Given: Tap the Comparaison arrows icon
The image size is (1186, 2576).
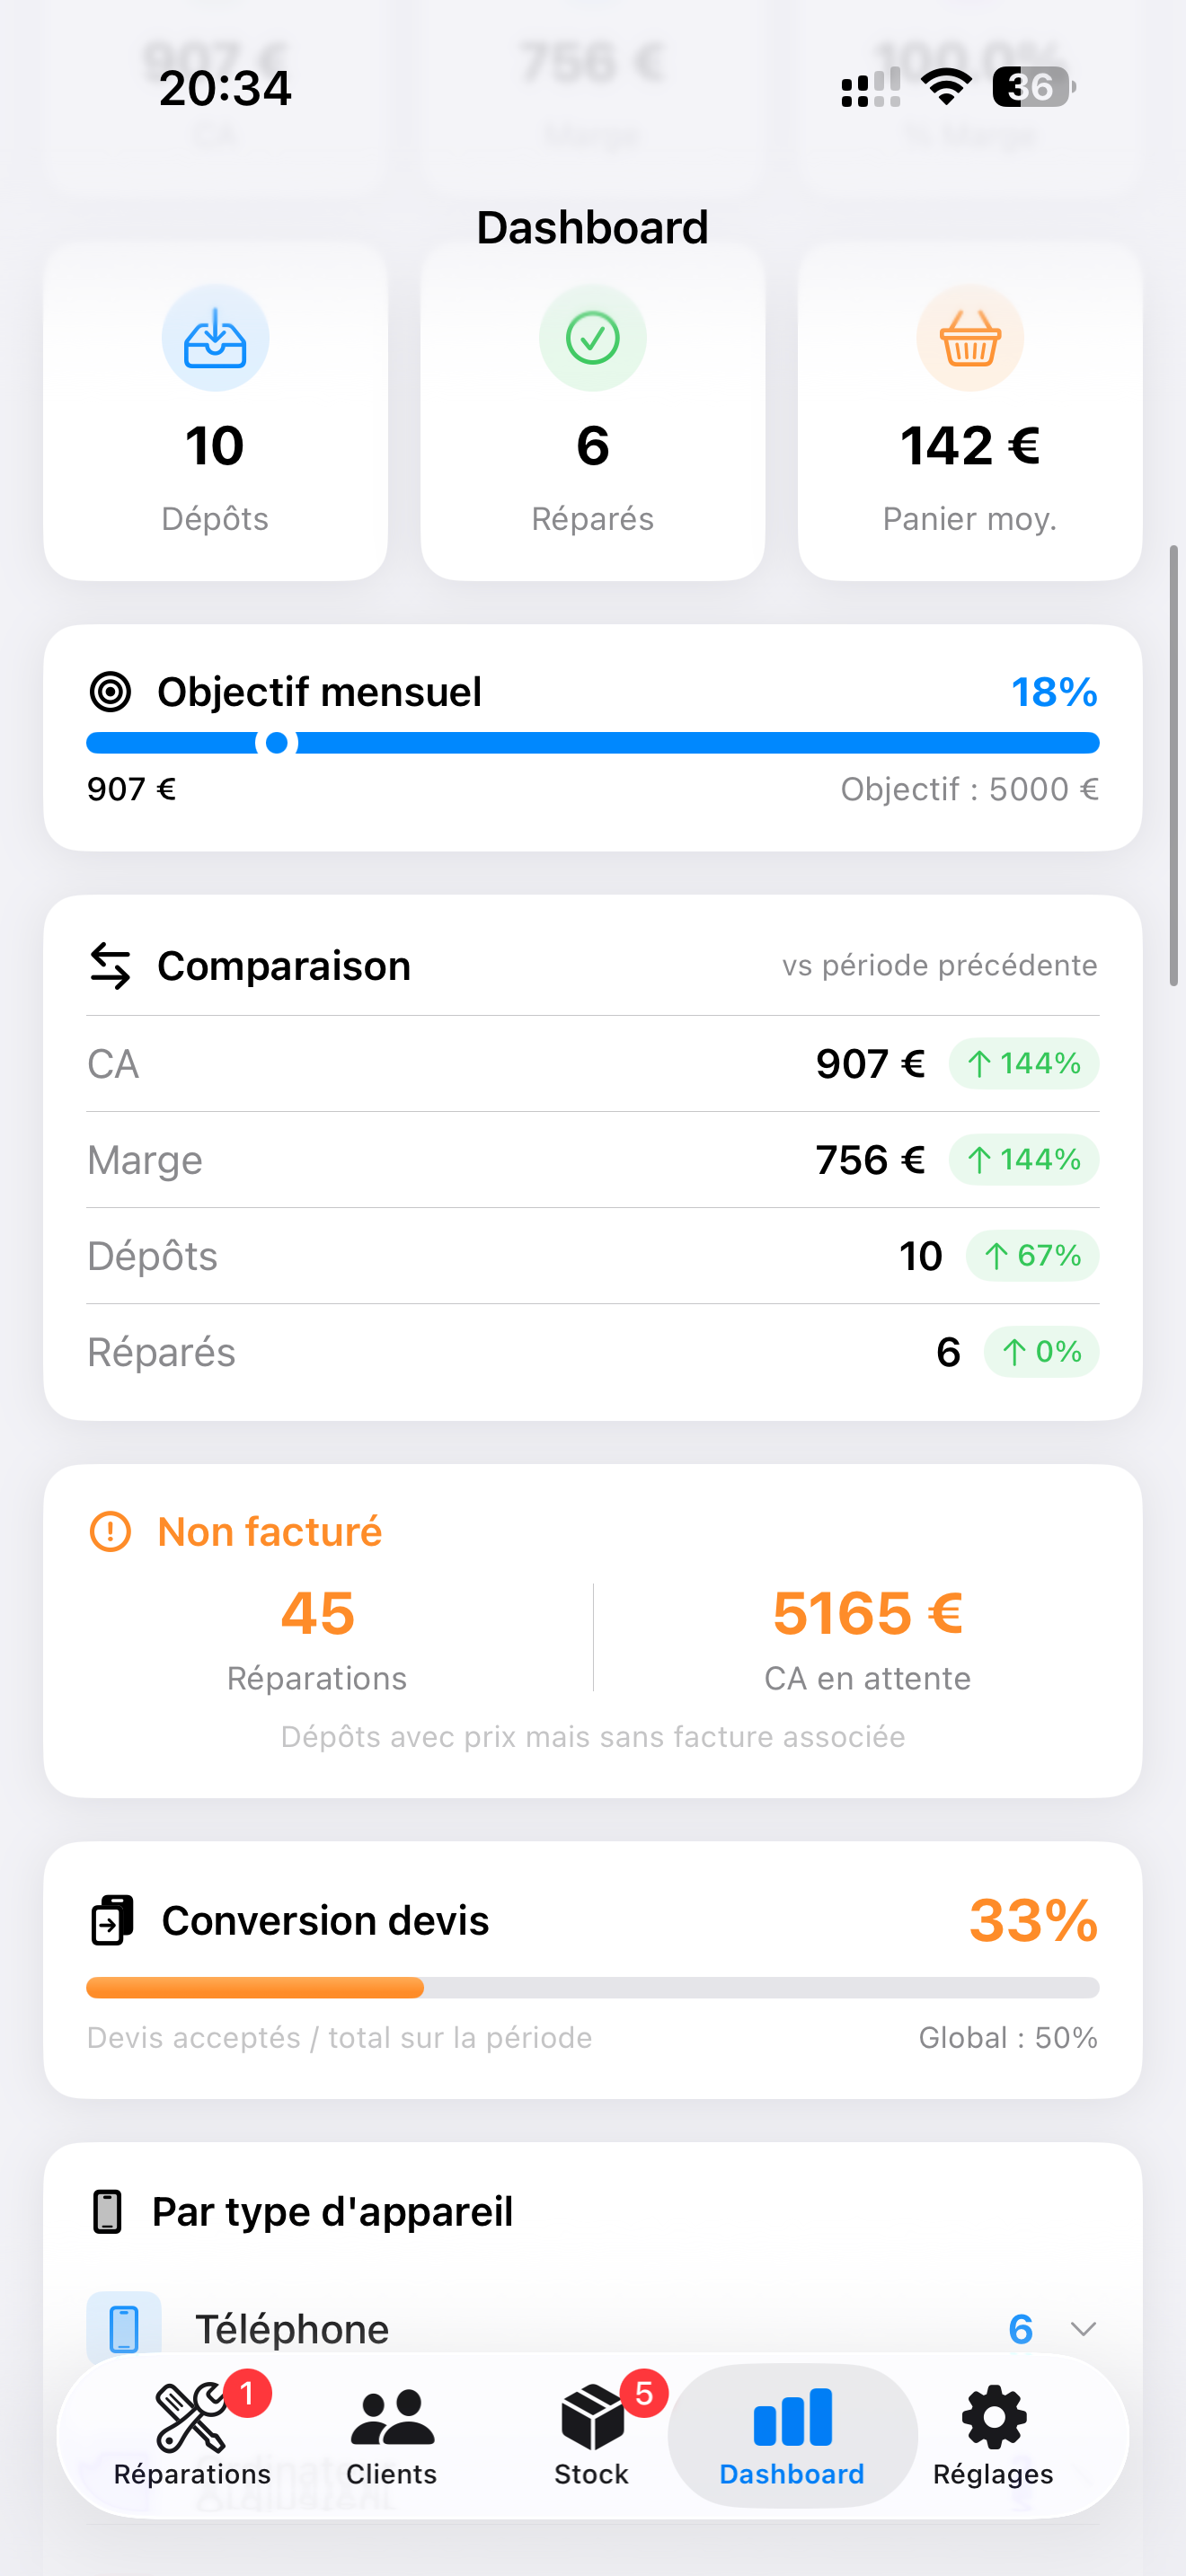Looking at the screenshot, I should pos(110,966).
